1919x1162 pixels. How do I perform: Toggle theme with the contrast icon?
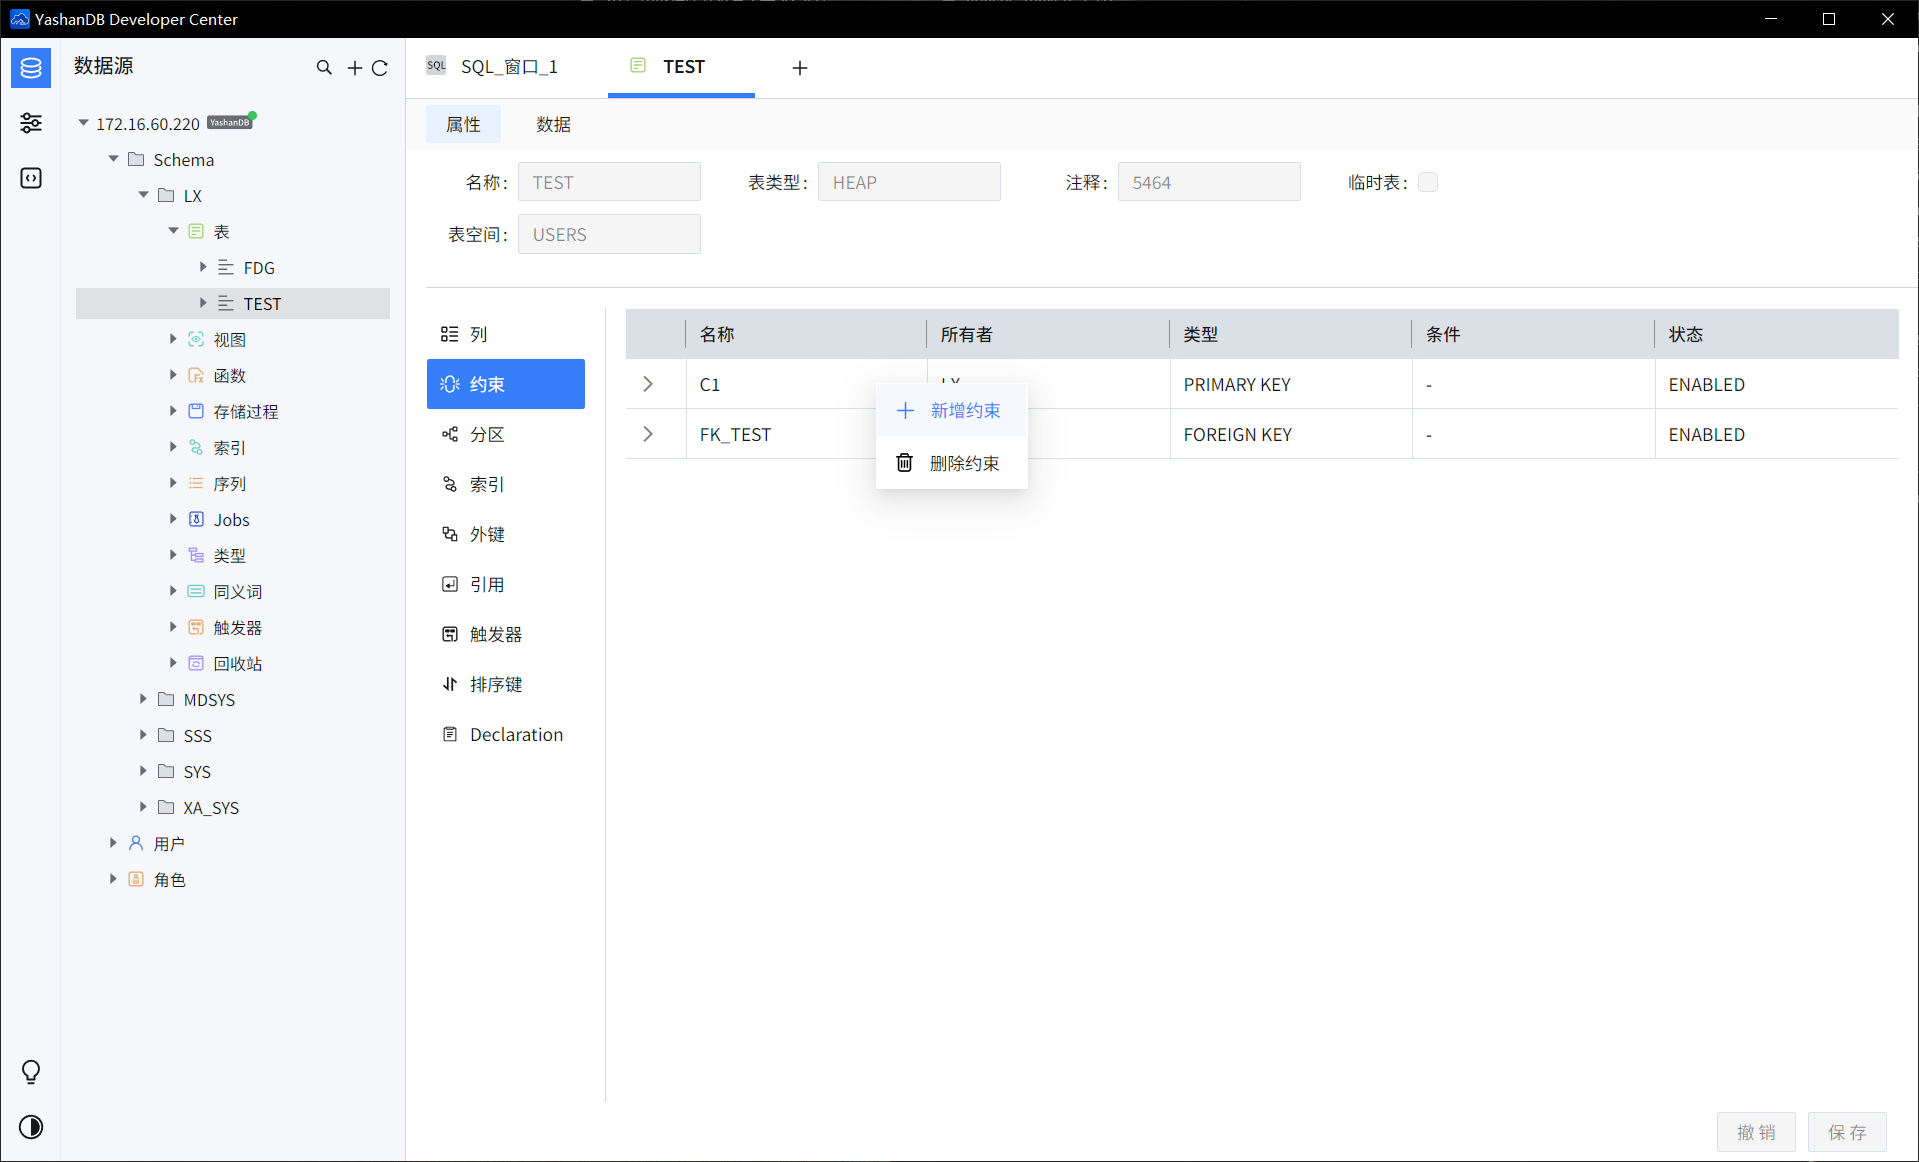[x=30, y=1127]
